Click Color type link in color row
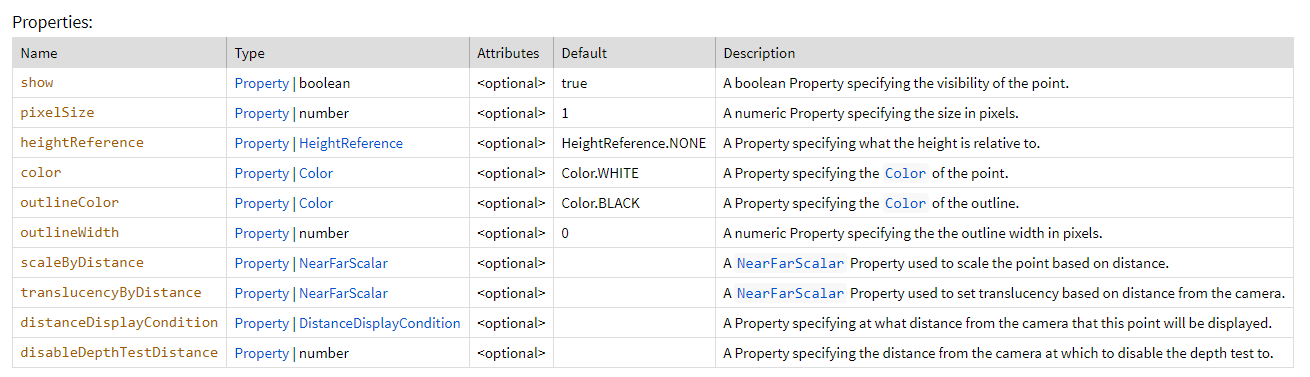 pos(316,173)
